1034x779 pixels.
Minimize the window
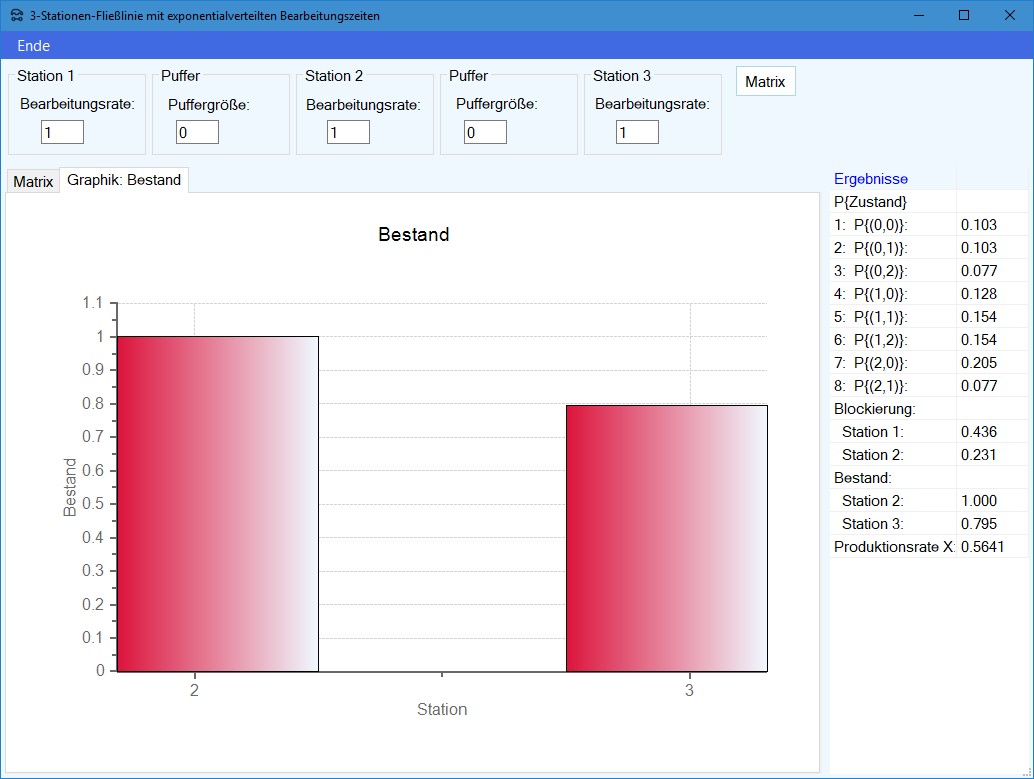pyautogui.click(x=918, y=15)
